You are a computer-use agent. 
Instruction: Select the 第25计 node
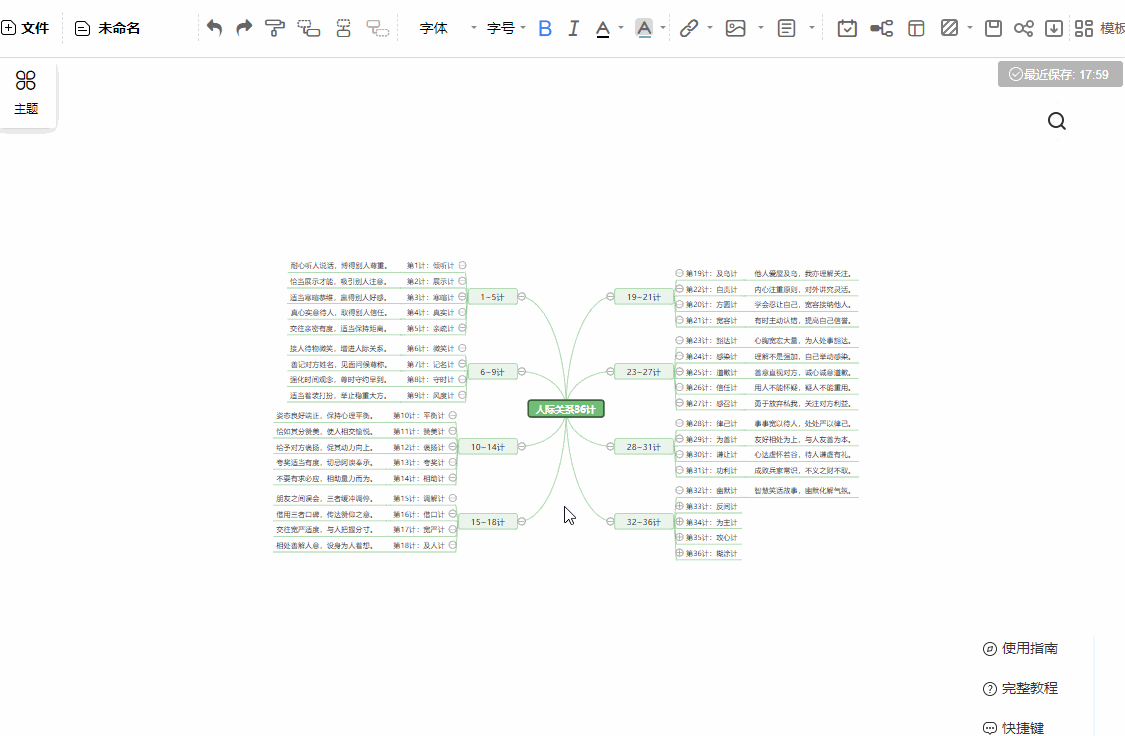tap(711, 372)
